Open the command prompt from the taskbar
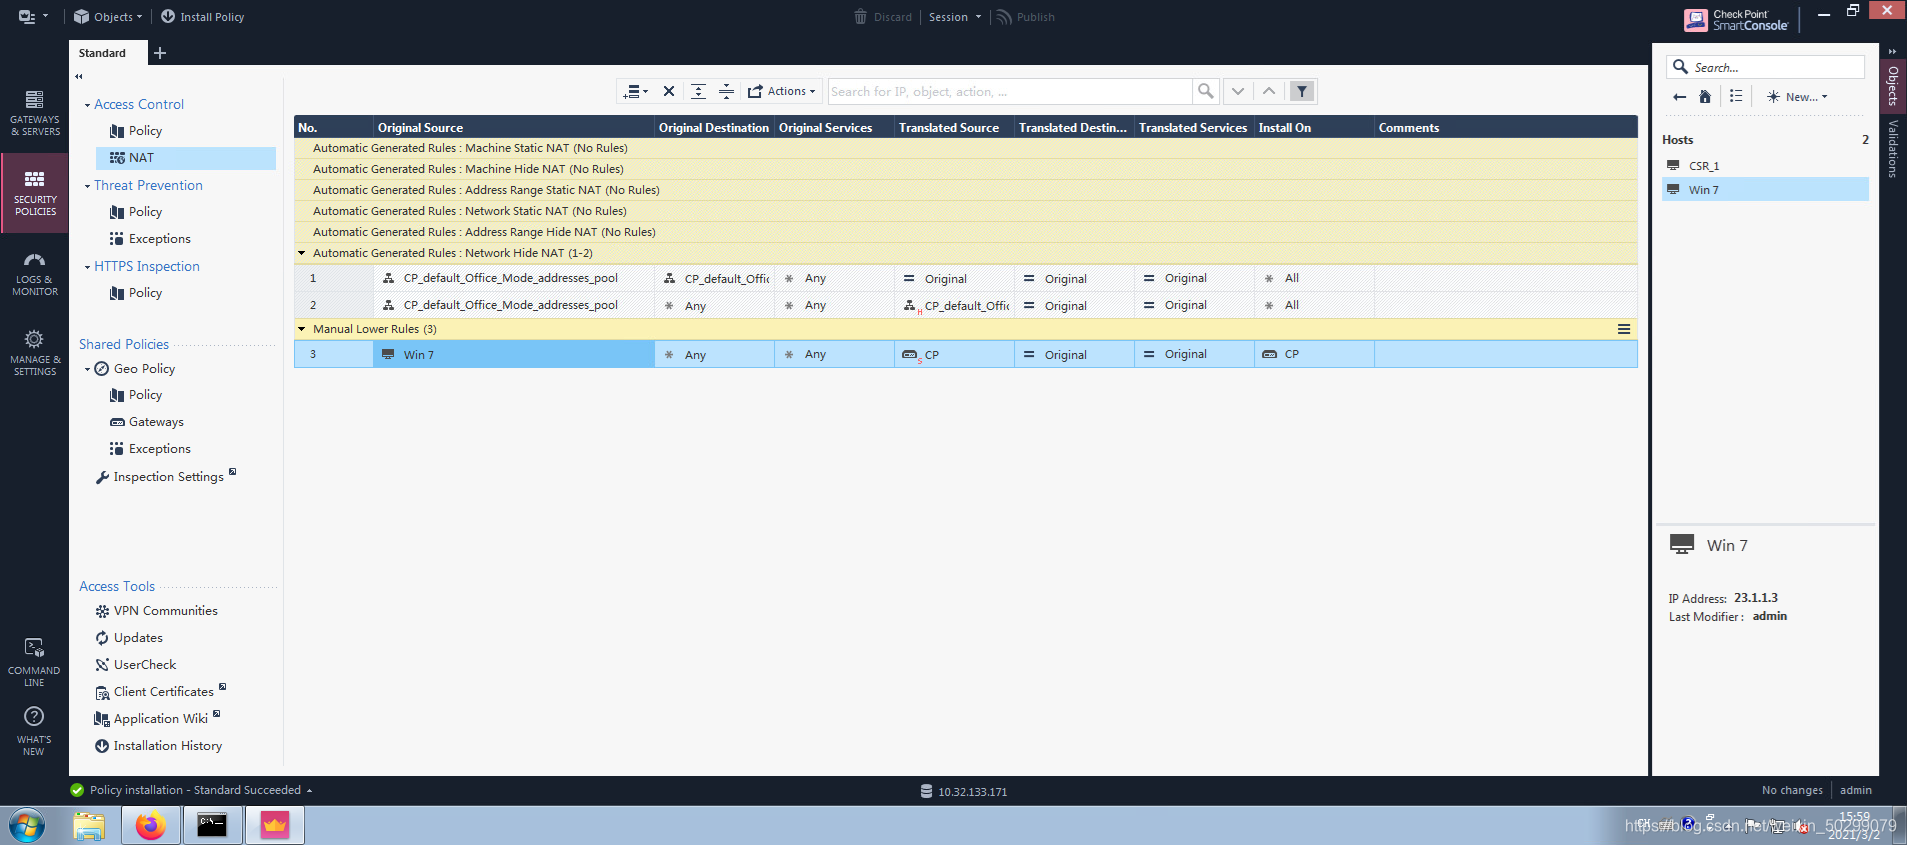The height and width of the screenshot is (845, 1907). pyautogui.click(x=212, y=826)
